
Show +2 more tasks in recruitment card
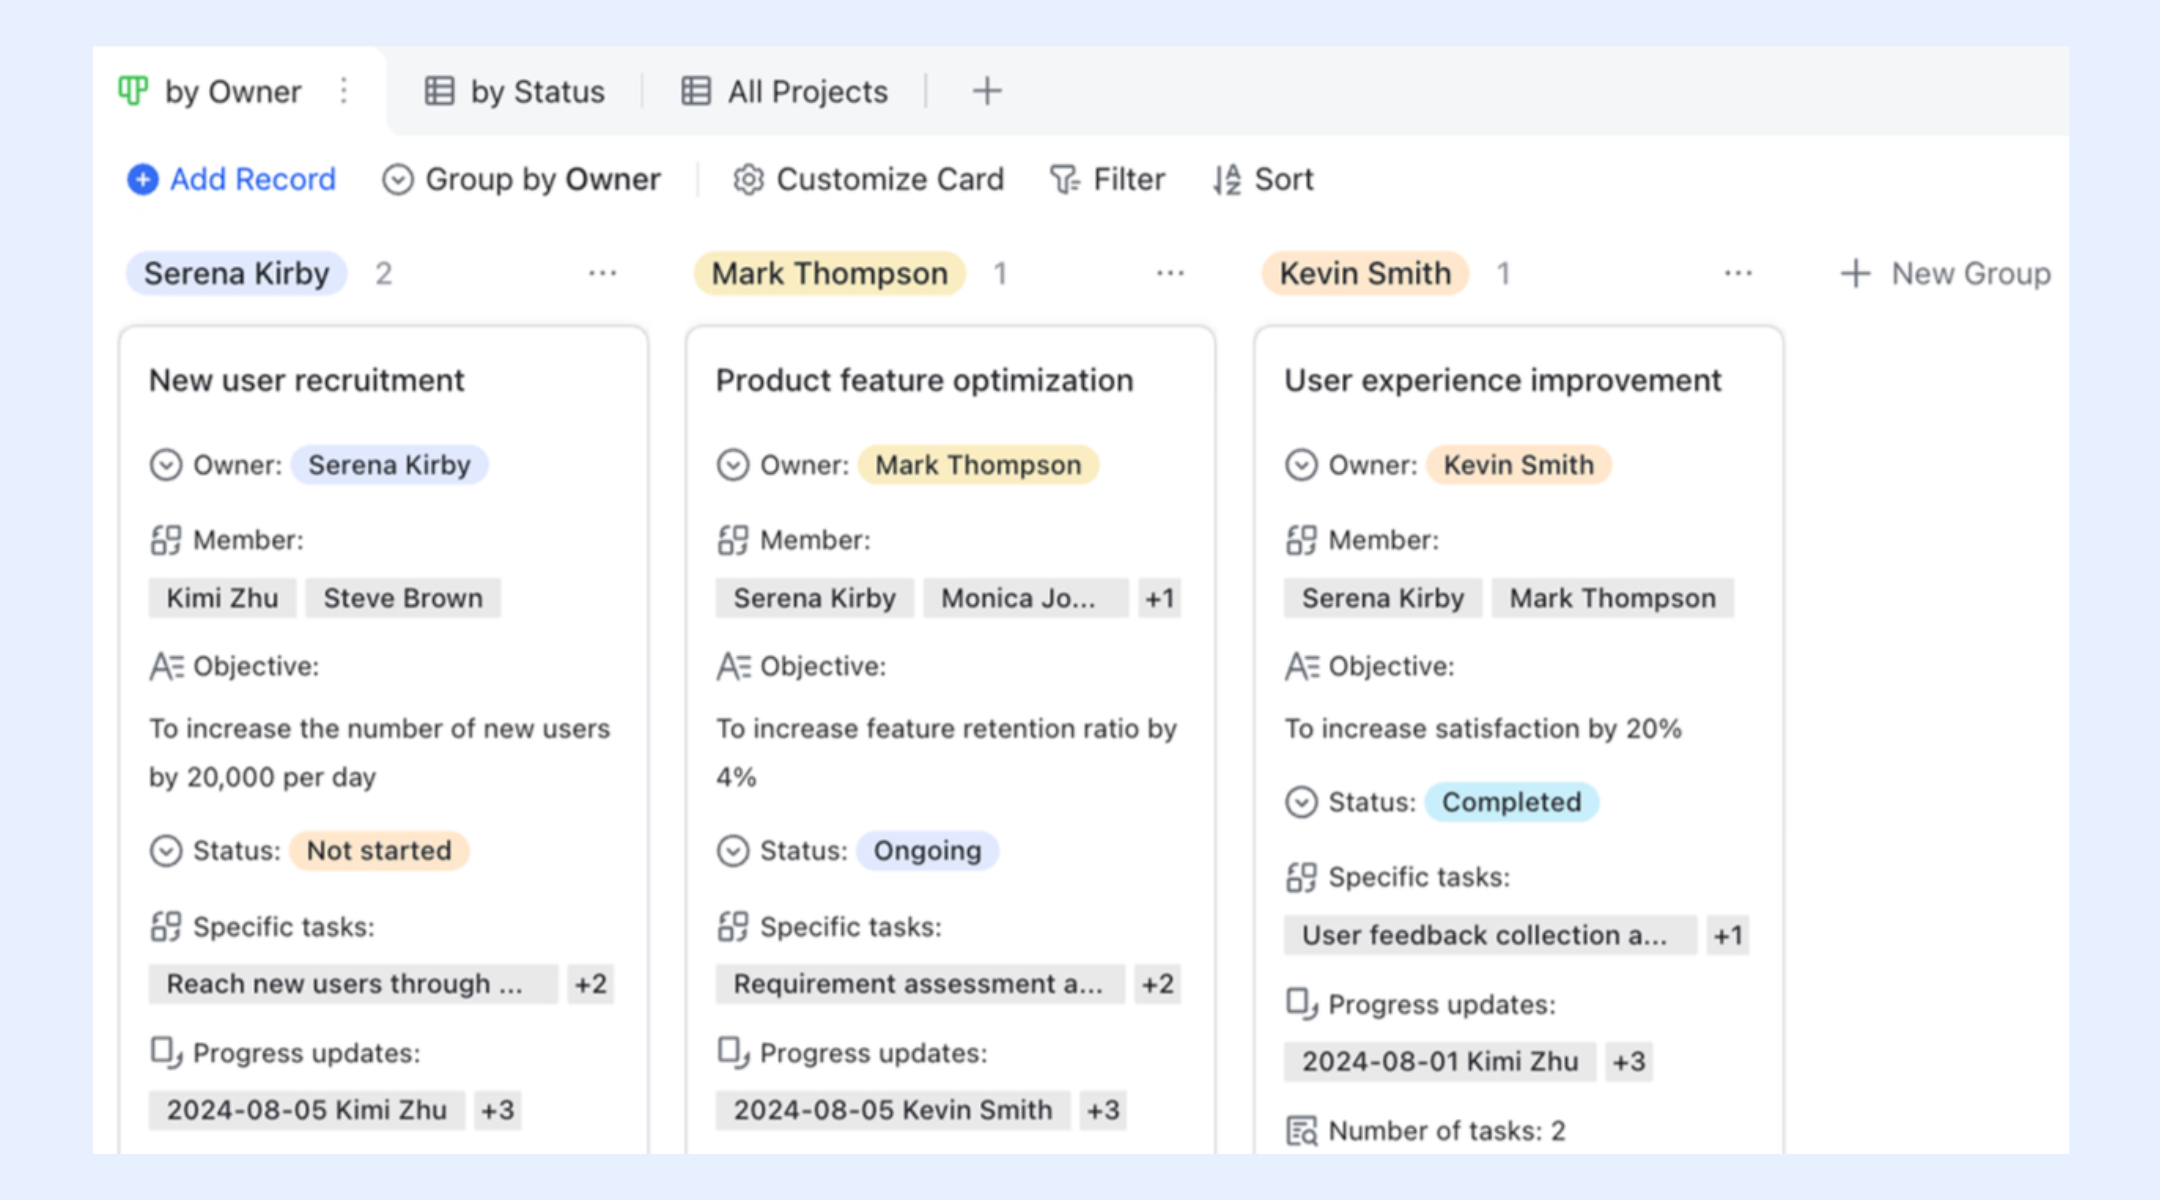(591, 984)
